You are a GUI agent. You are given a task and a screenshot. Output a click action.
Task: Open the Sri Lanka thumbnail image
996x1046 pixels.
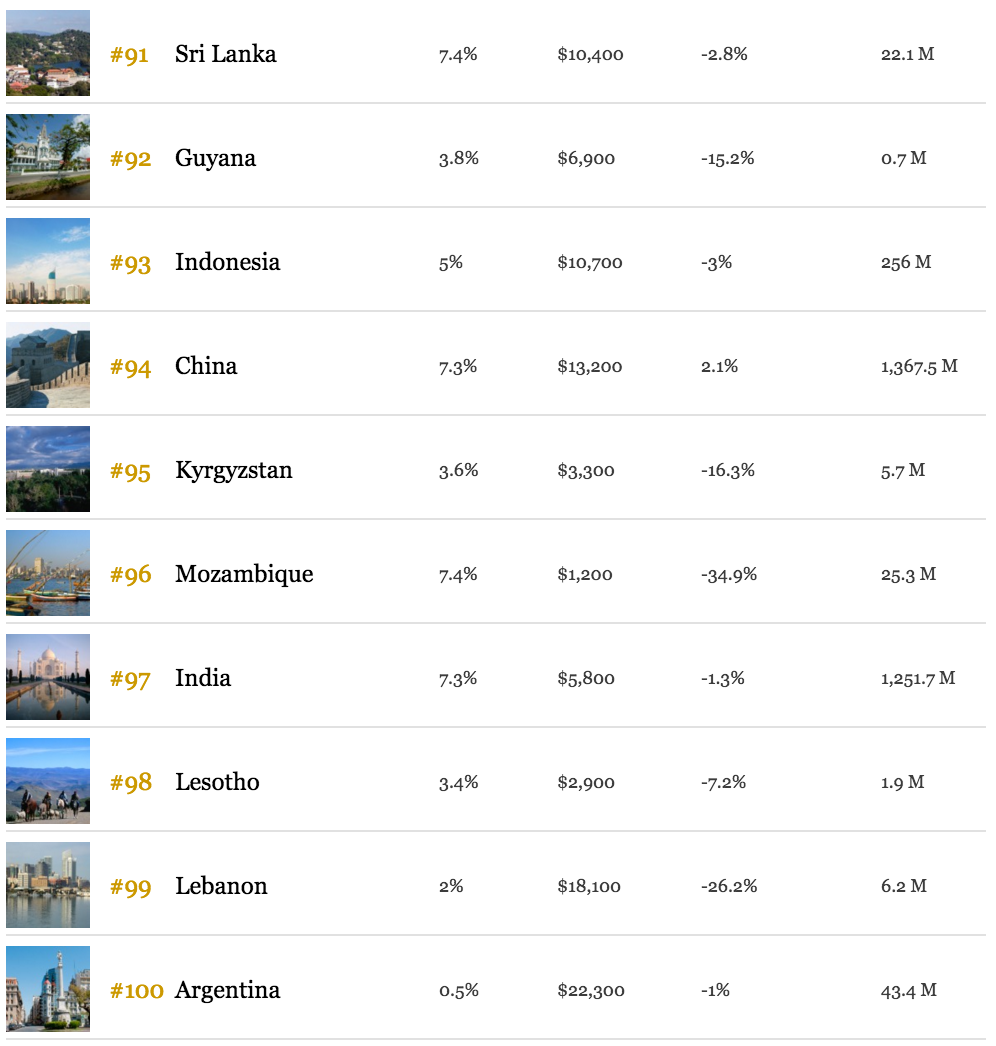tap(48, 53)
